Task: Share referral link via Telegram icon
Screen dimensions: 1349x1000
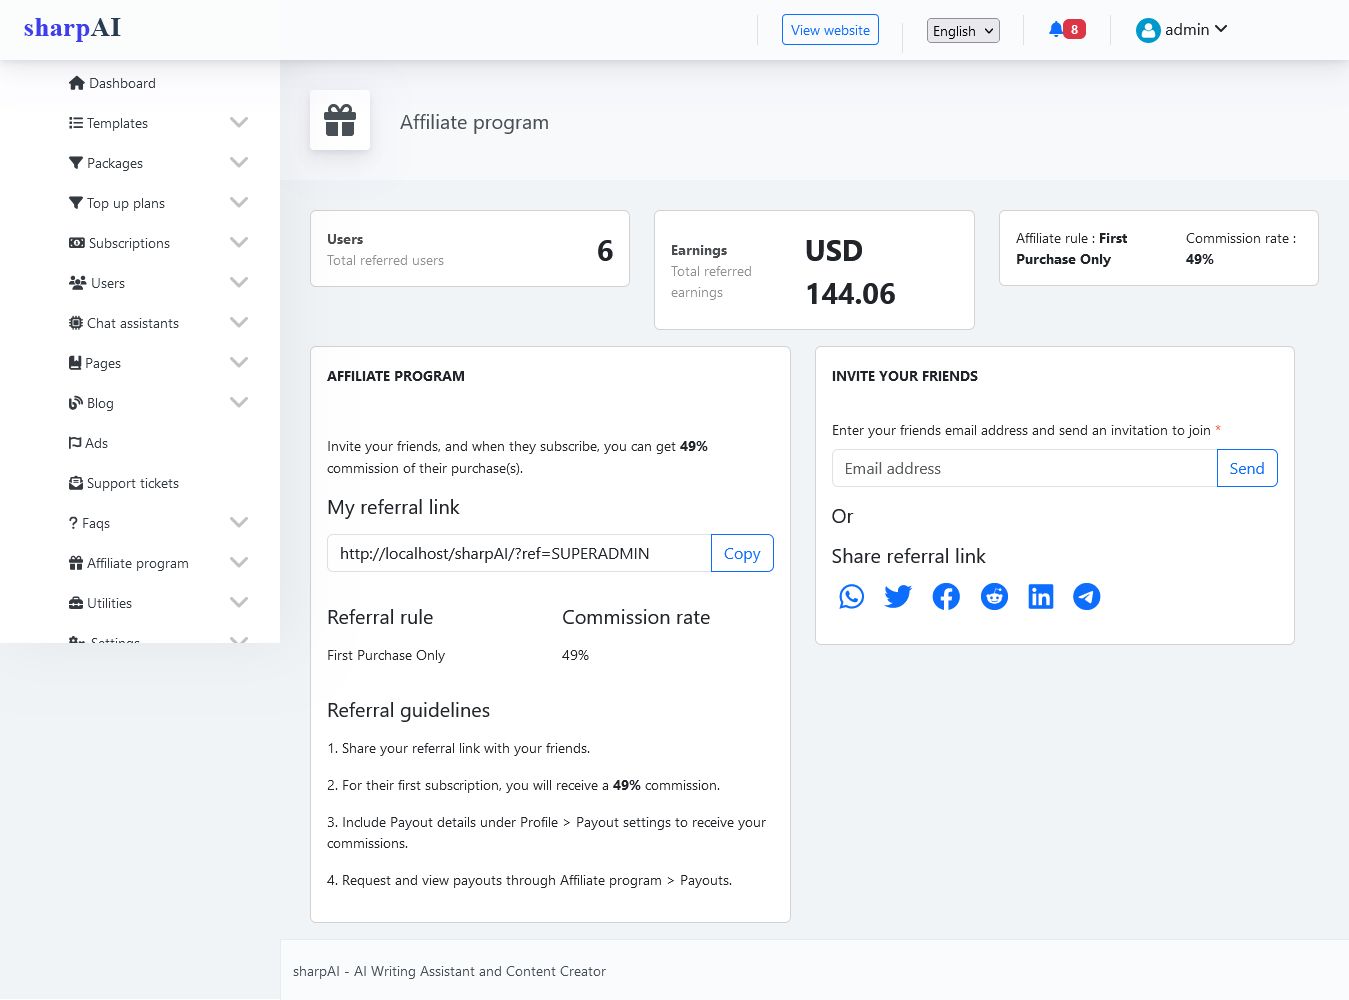Action: tap(1087, 597)
